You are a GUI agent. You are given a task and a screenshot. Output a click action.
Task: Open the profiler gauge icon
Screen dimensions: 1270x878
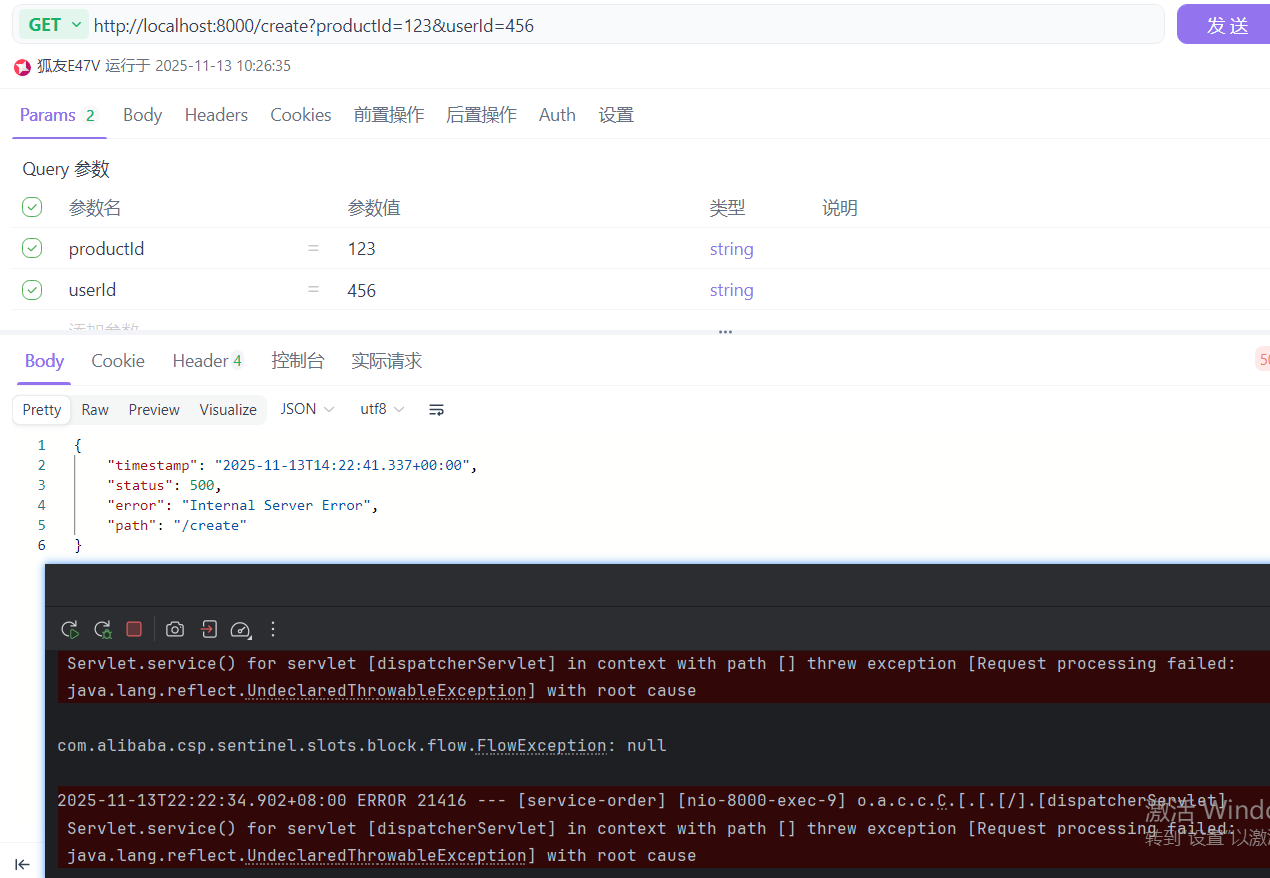tap(240, 629)
